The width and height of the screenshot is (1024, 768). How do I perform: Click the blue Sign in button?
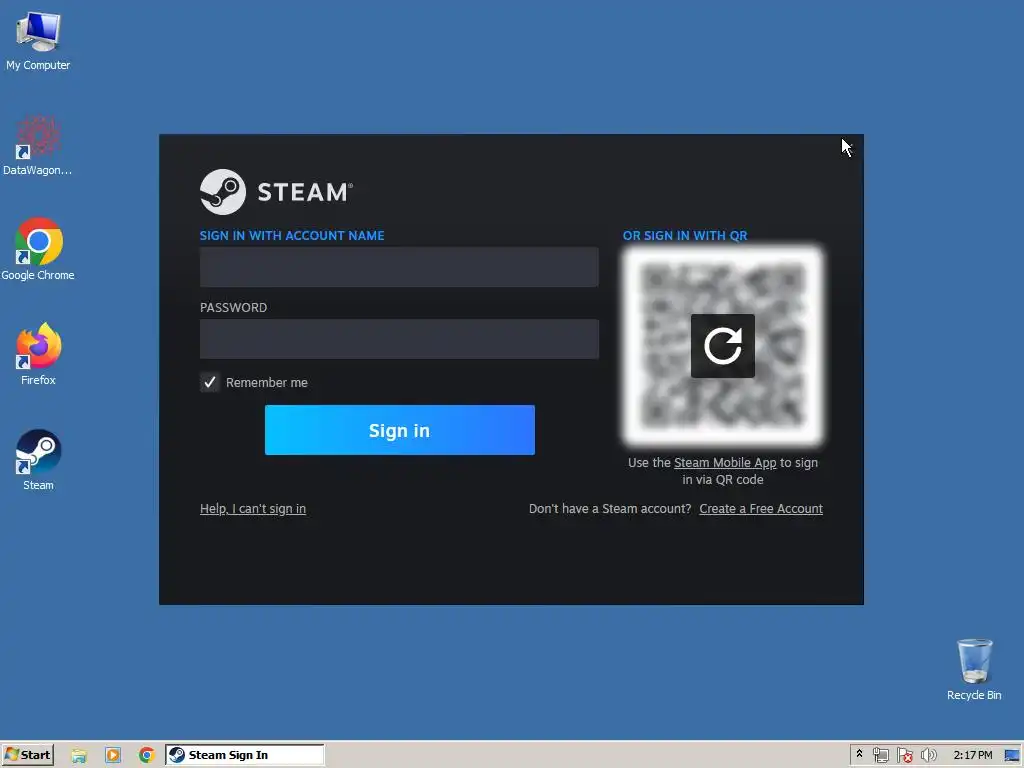[400, 430]
